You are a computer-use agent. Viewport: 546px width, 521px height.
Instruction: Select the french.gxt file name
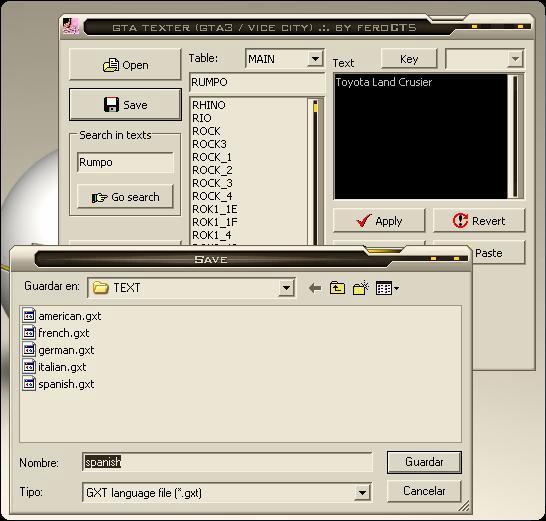click(64, 333)
